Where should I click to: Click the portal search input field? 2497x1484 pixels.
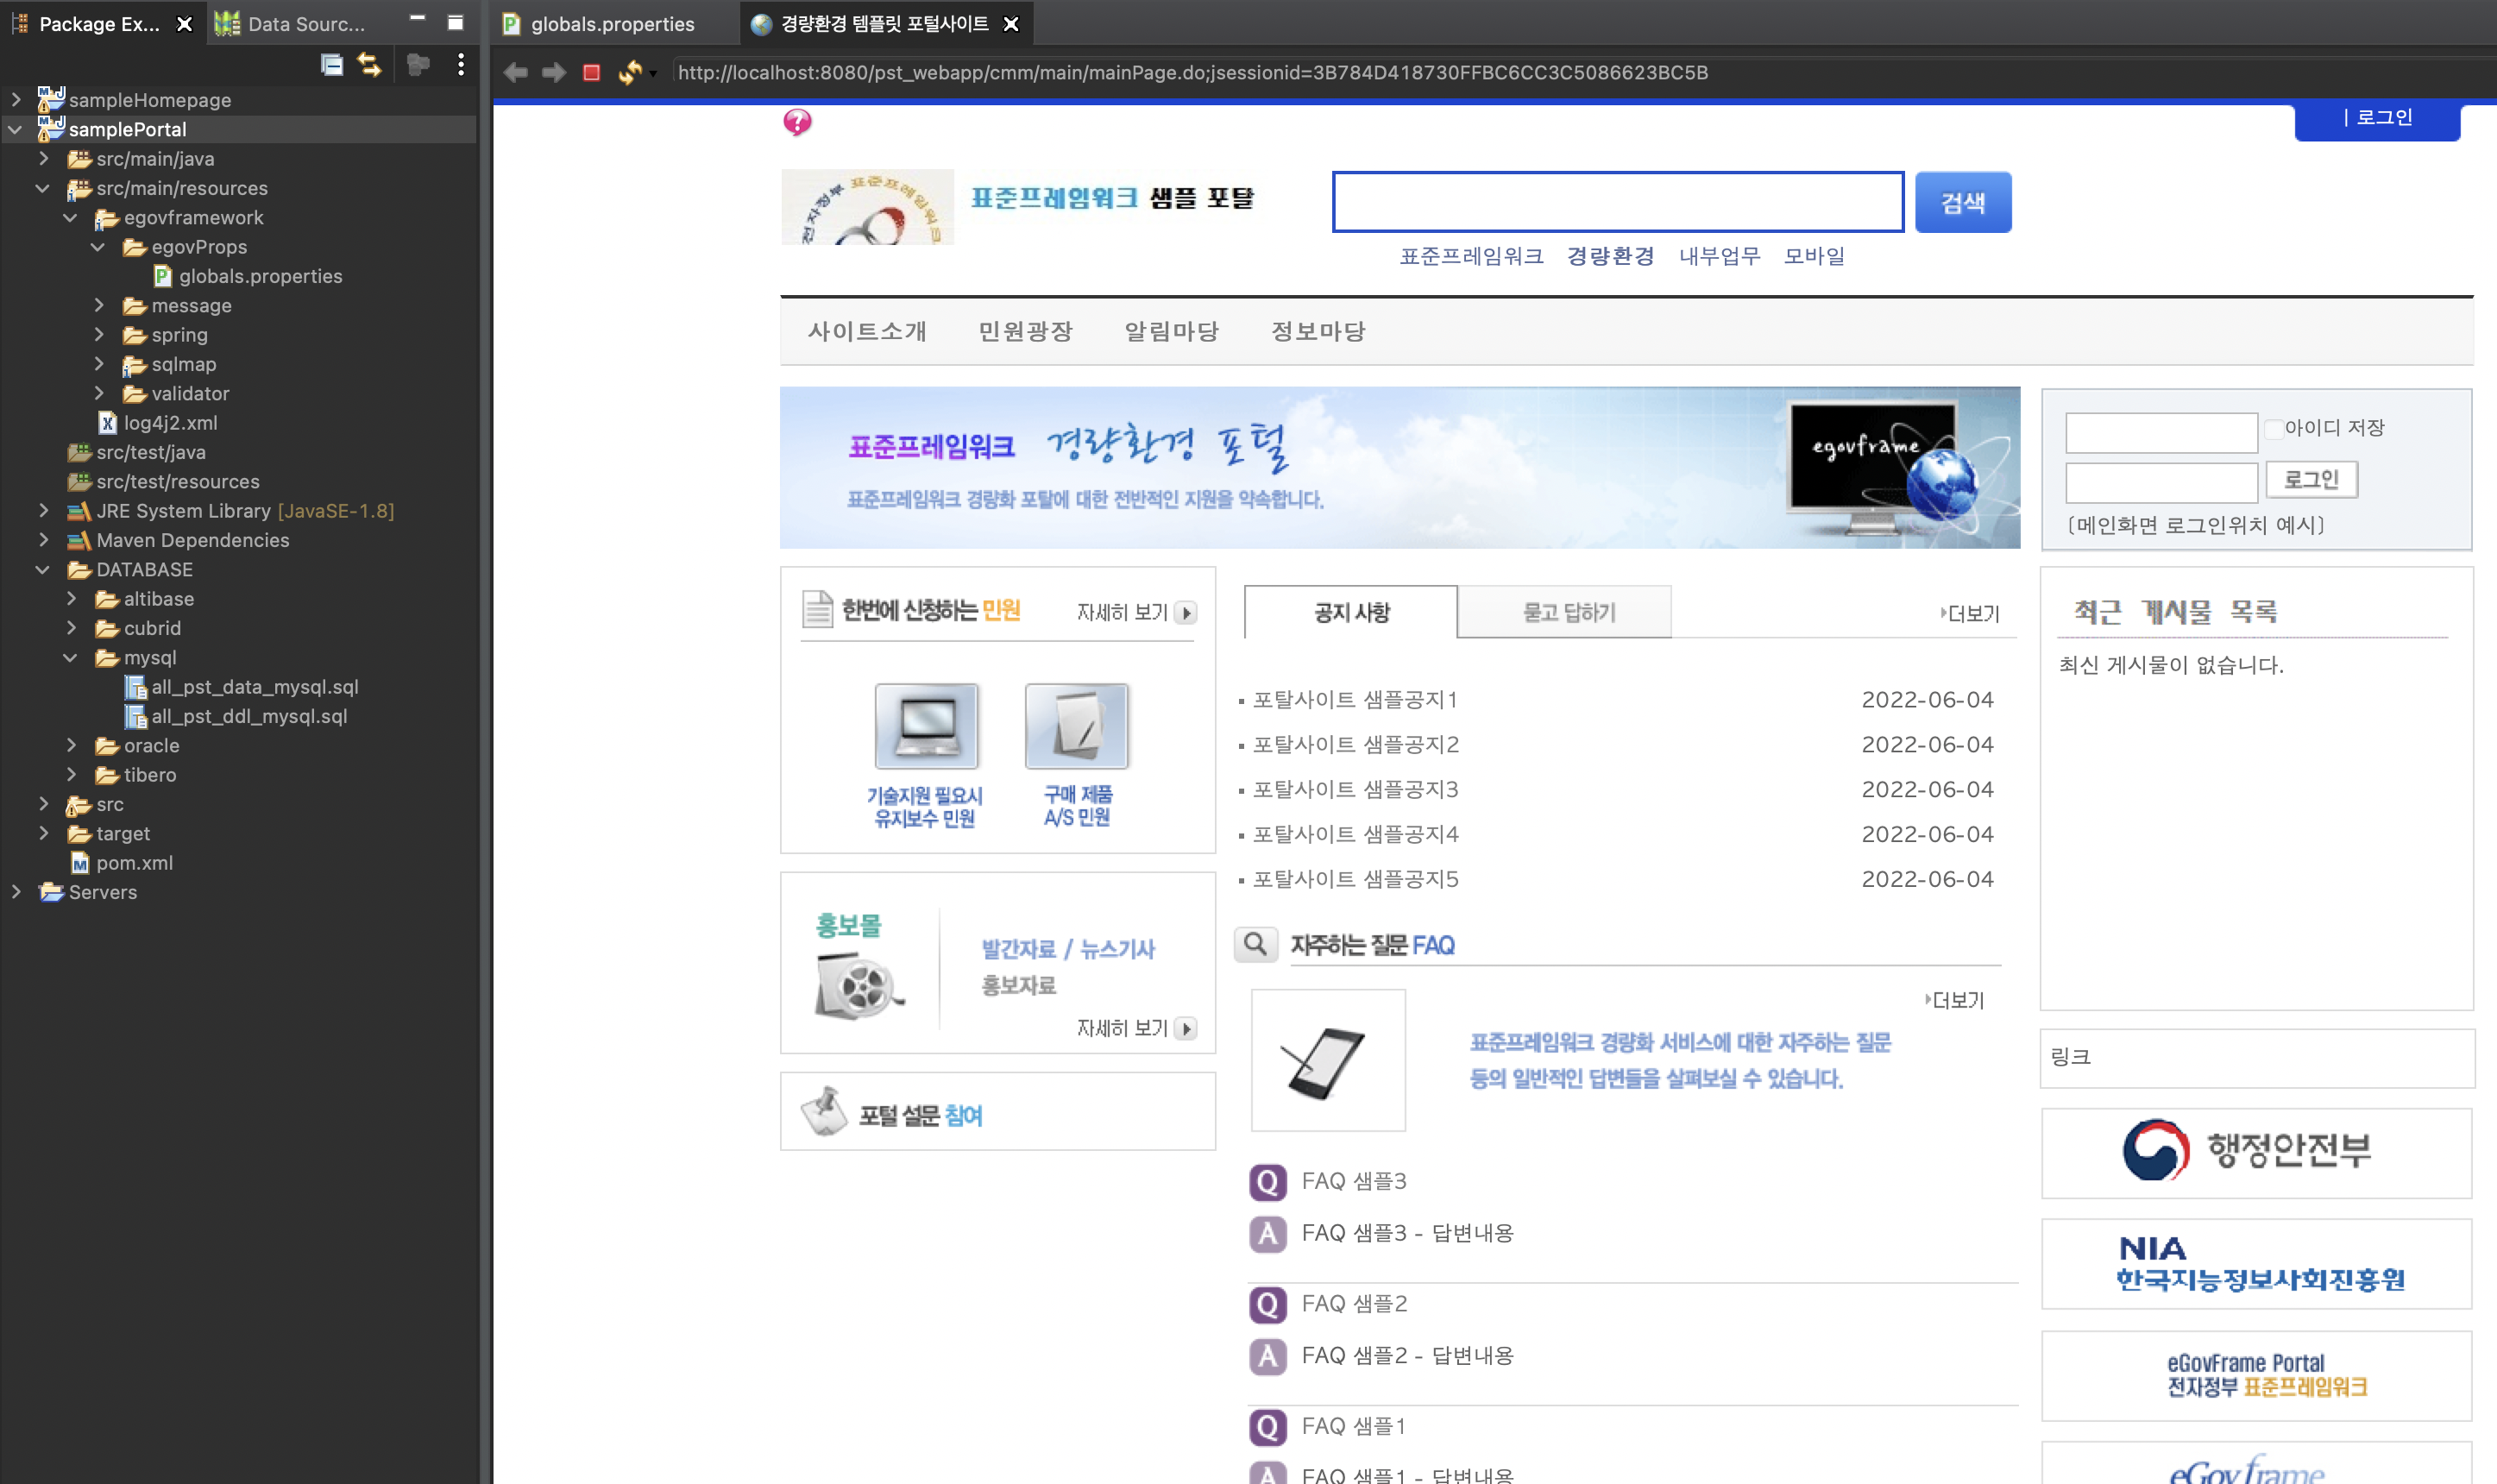coord(1617,202)
